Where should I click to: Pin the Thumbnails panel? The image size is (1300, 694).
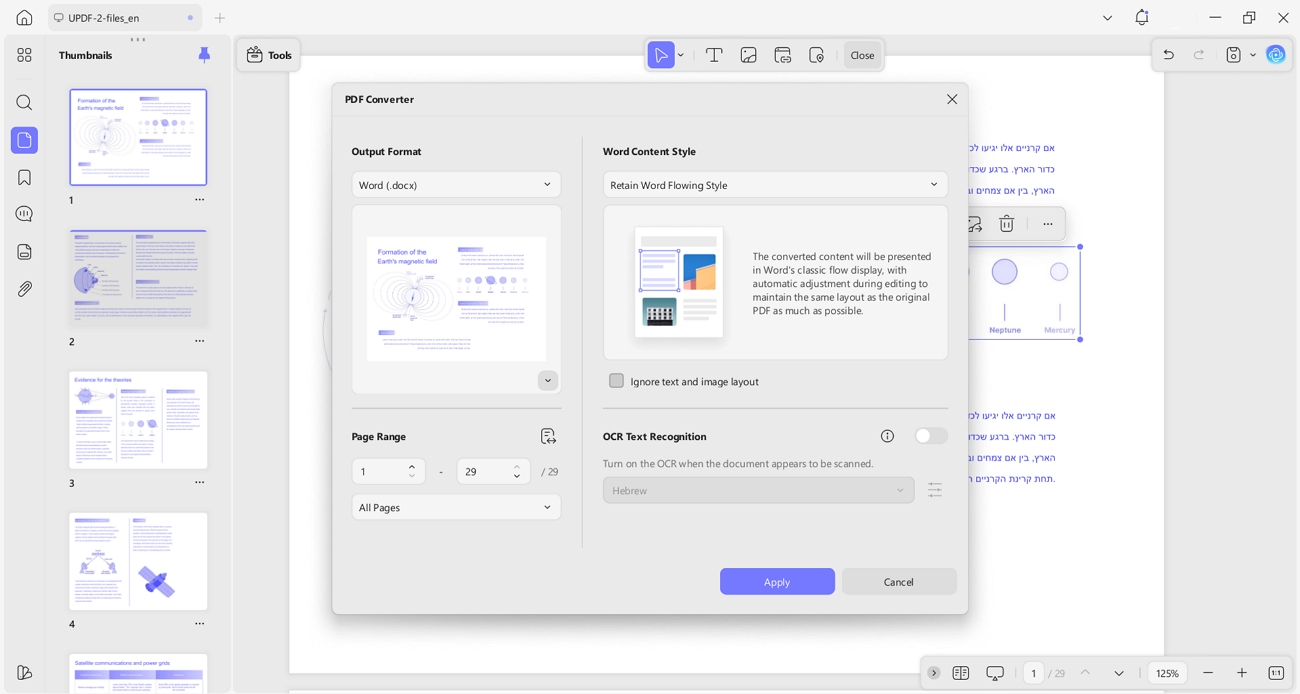(204, 55)
